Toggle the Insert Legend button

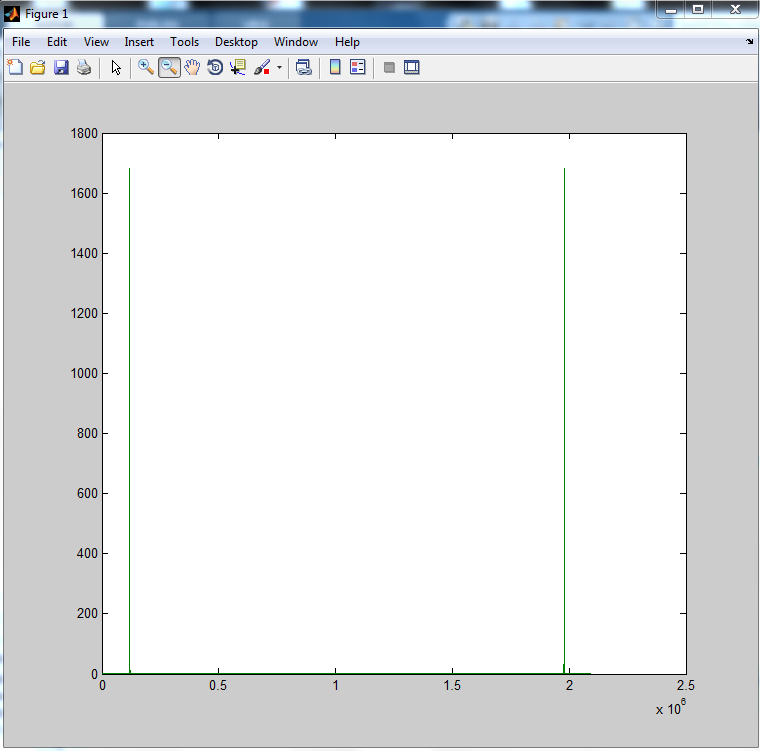click(358, 68)
